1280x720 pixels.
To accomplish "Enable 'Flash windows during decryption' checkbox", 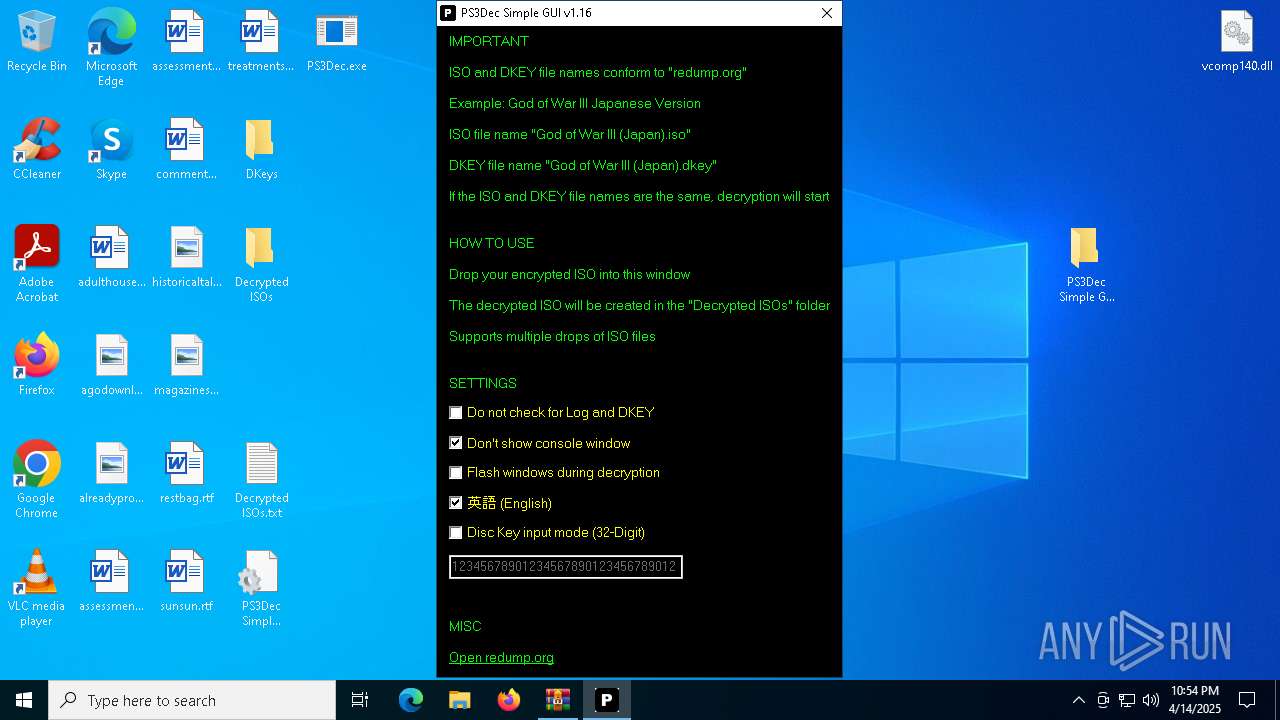I will pos(456,472).
